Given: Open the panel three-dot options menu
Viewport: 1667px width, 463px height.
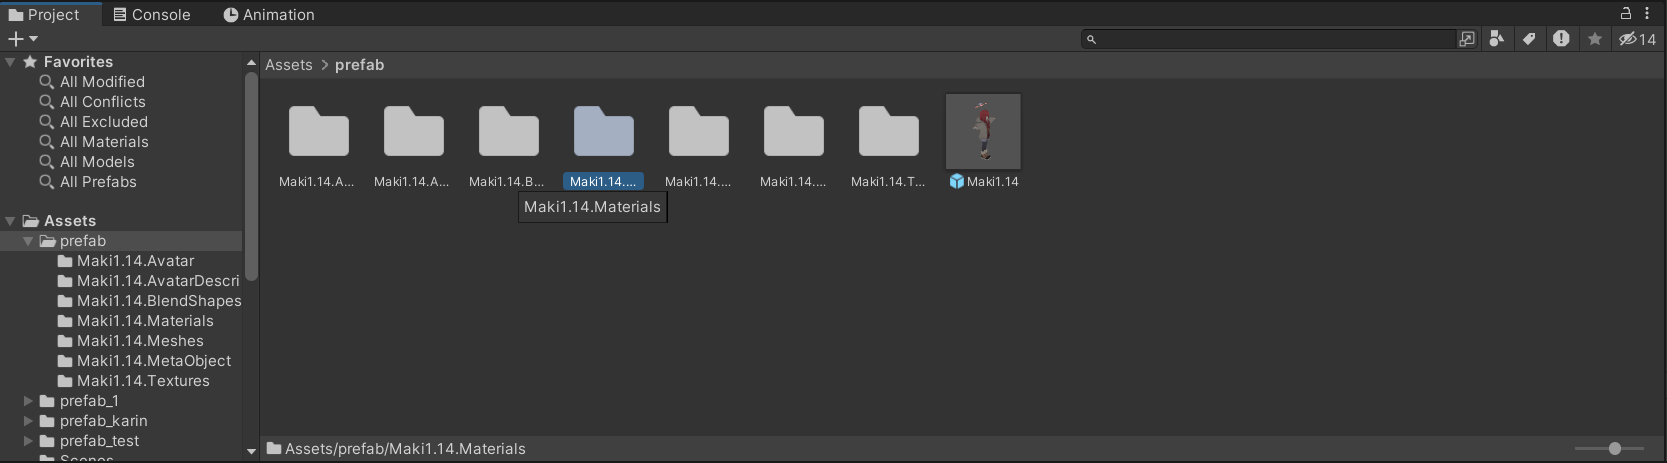Looking at the screenshot, I should tap(1647, 13).
